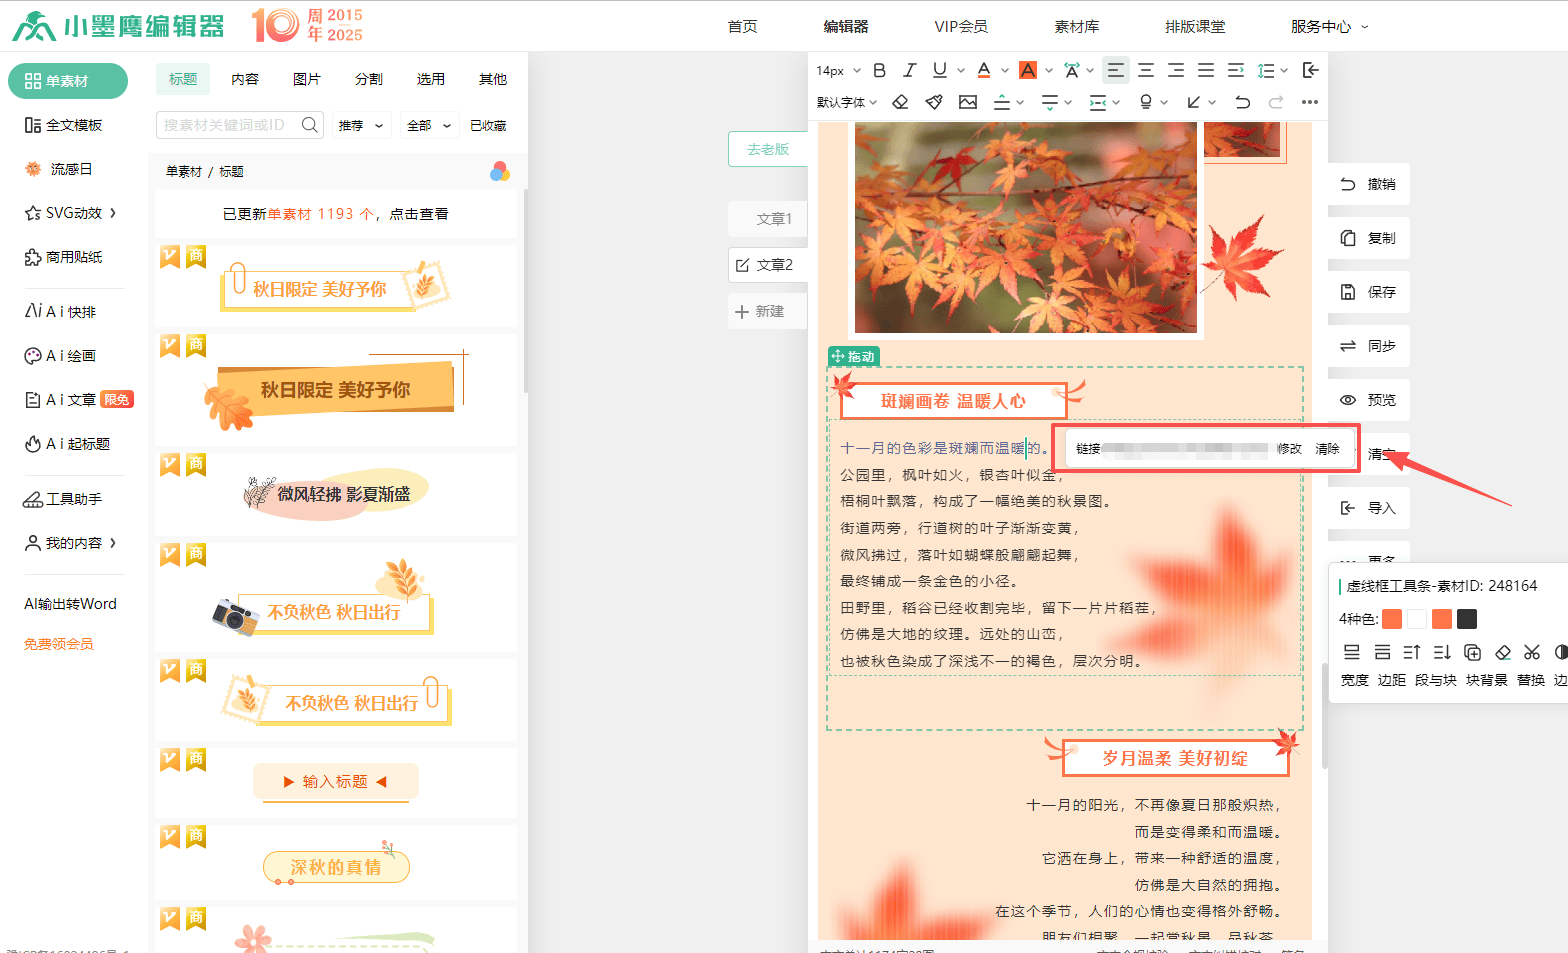Enable left alignment for the paragraph
The width and height of the screenshot is (1568, 953).
click(x=1115, y=70)
